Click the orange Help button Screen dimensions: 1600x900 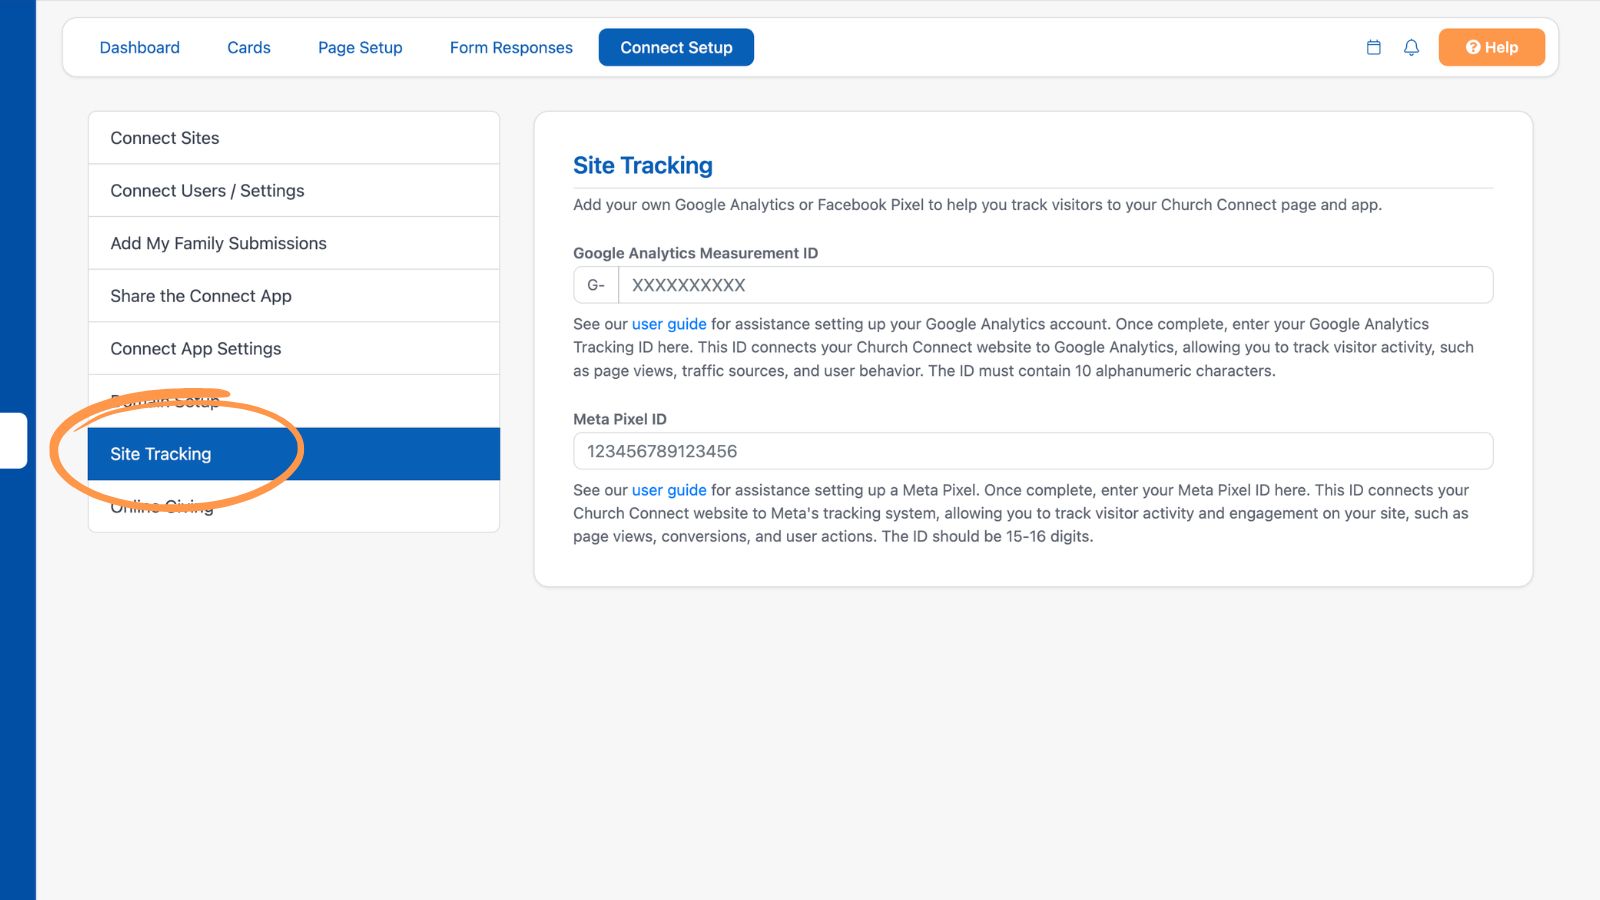click(1491, 47)
